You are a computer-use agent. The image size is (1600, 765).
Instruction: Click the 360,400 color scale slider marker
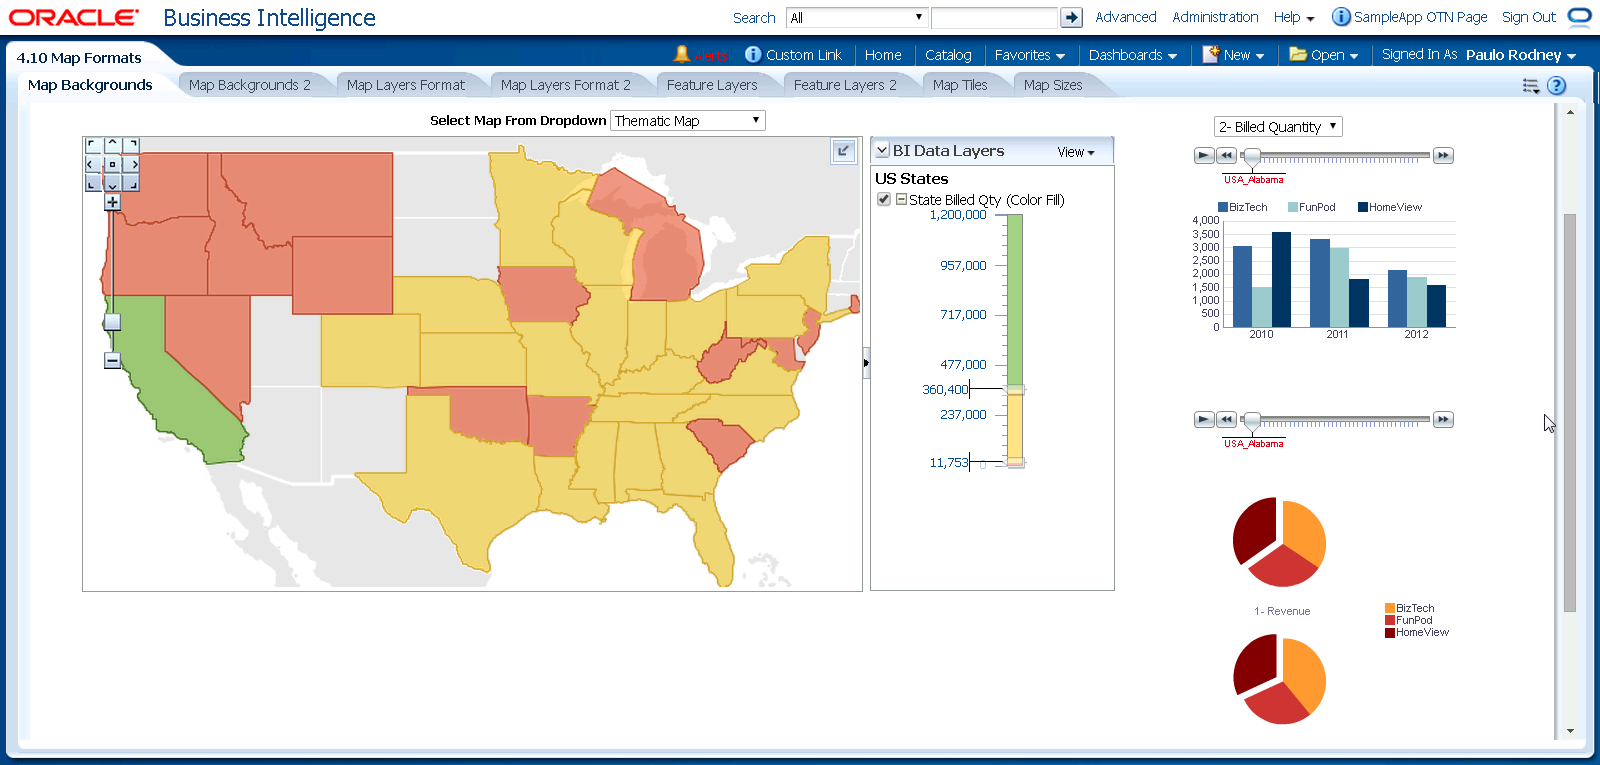click(x=1014, y=389)
